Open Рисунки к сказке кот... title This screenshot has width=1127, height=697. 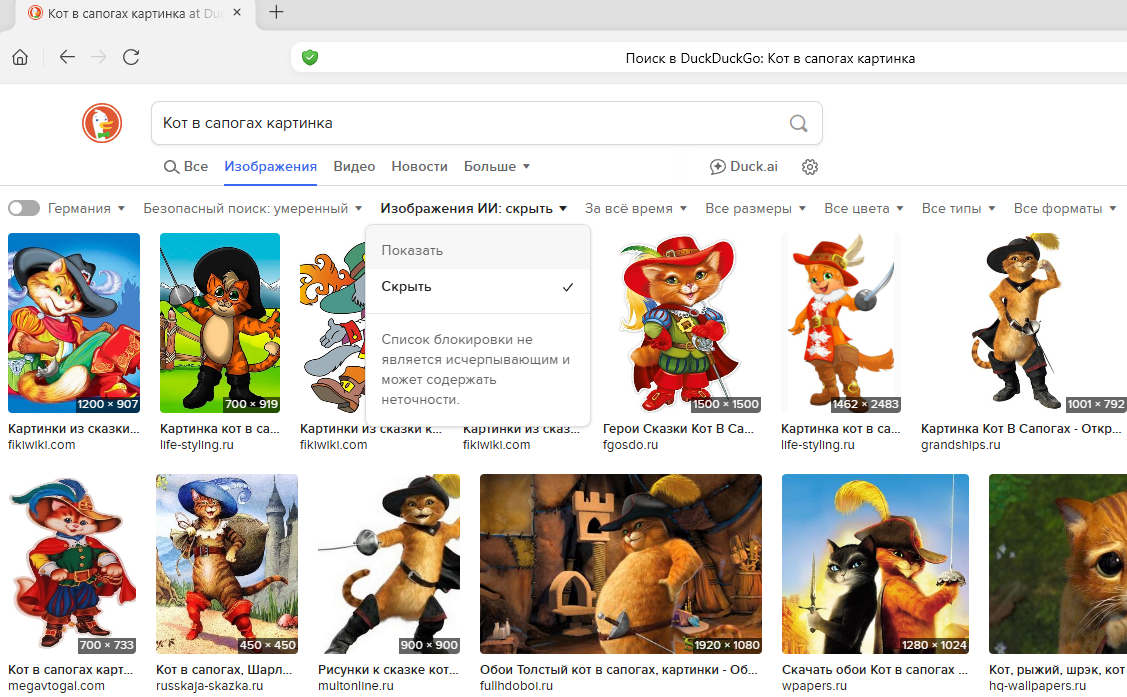(x=388, y=670)
